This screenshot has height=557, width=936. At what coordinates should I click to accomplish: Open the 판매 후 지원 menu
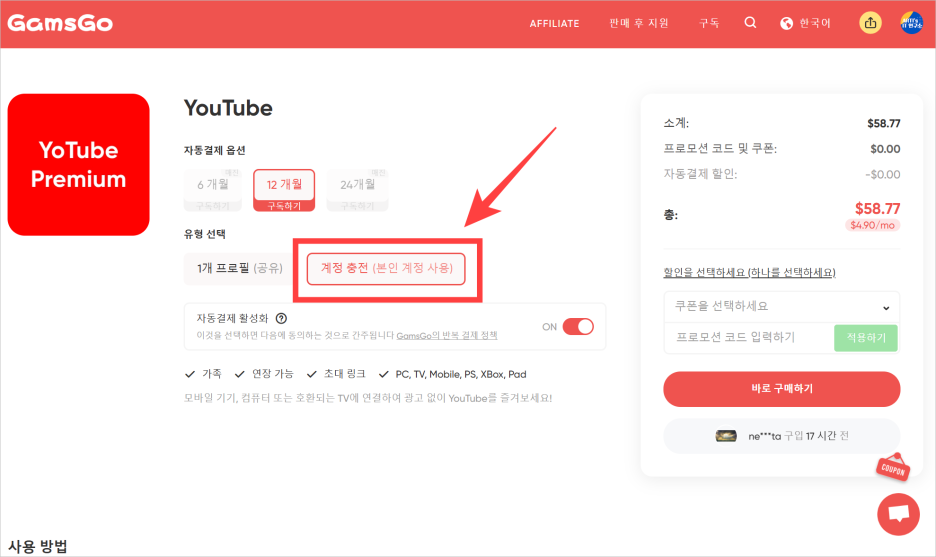tap(639, 23)
